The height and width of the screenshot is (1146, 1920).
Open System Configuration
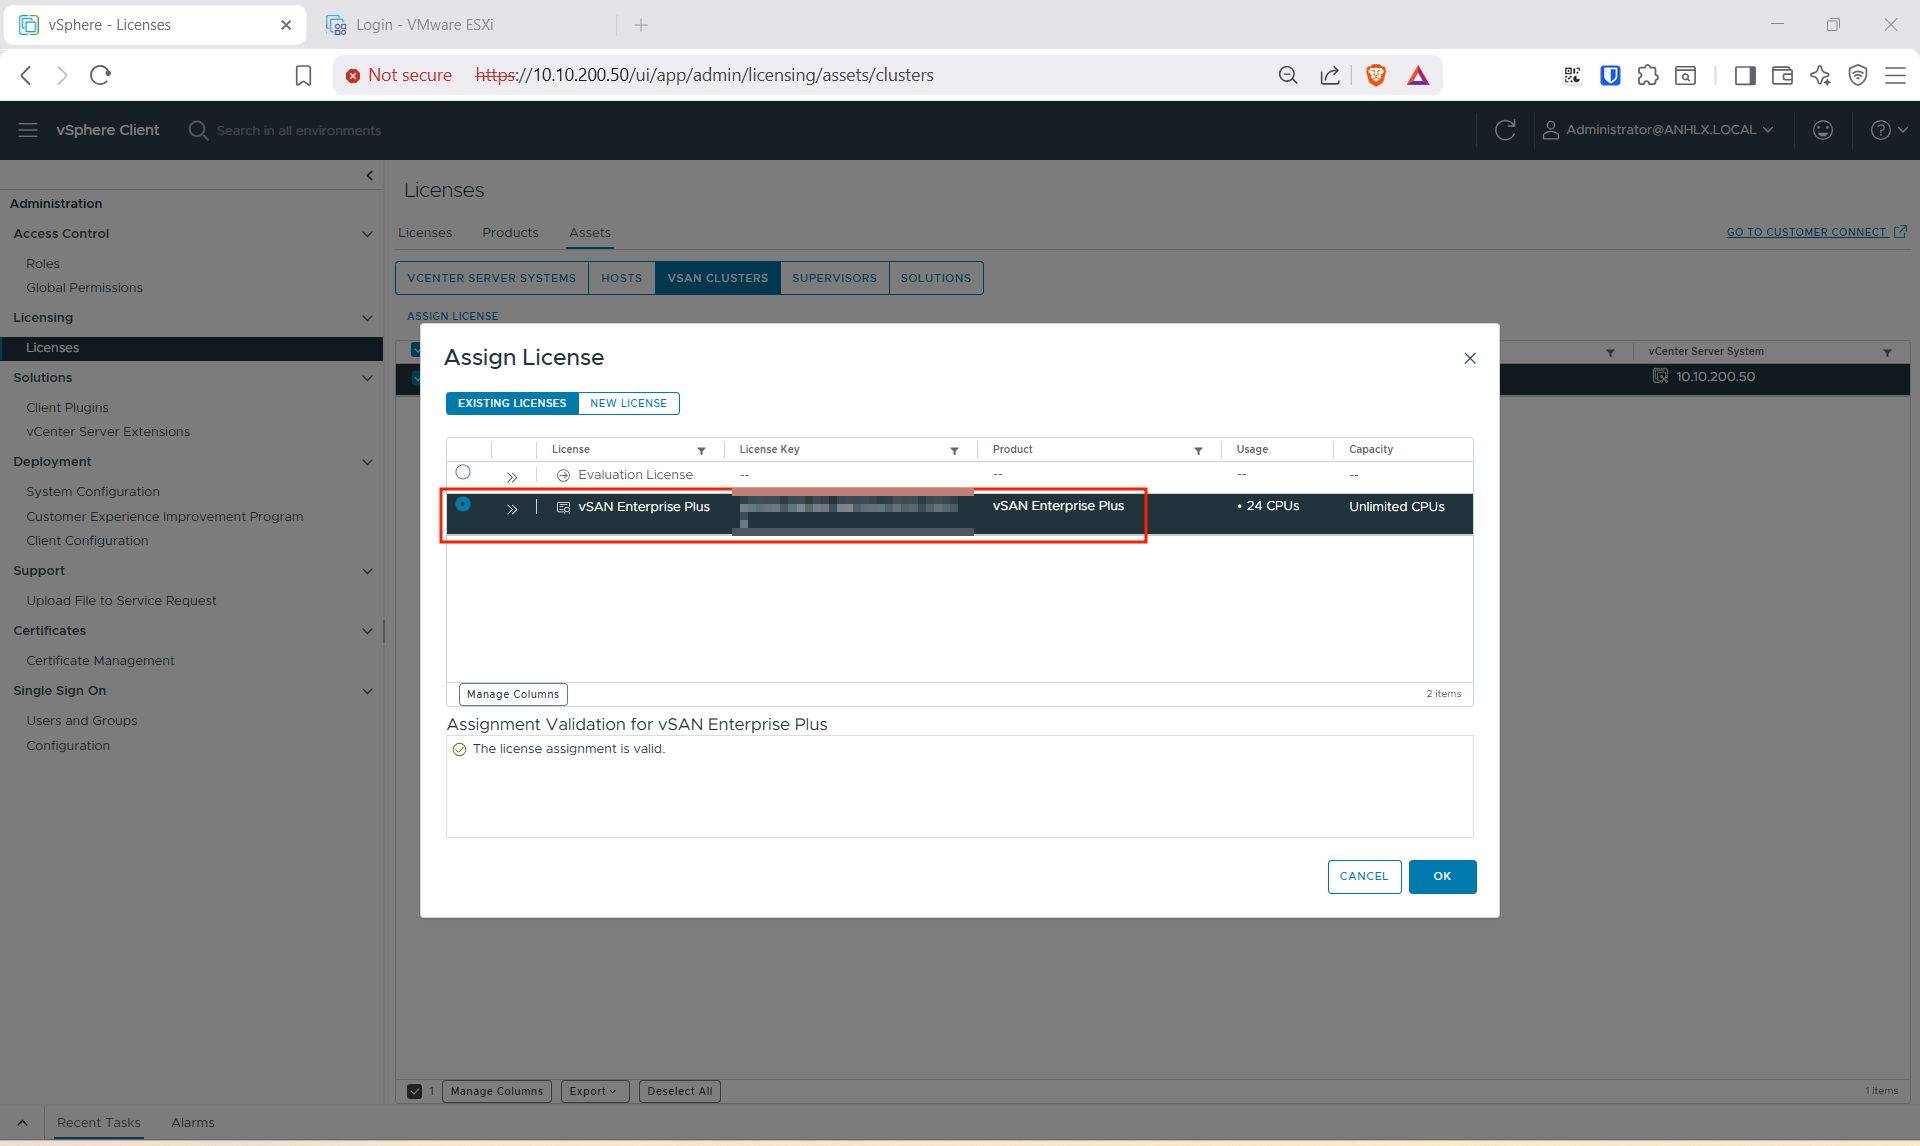[93, 491]
